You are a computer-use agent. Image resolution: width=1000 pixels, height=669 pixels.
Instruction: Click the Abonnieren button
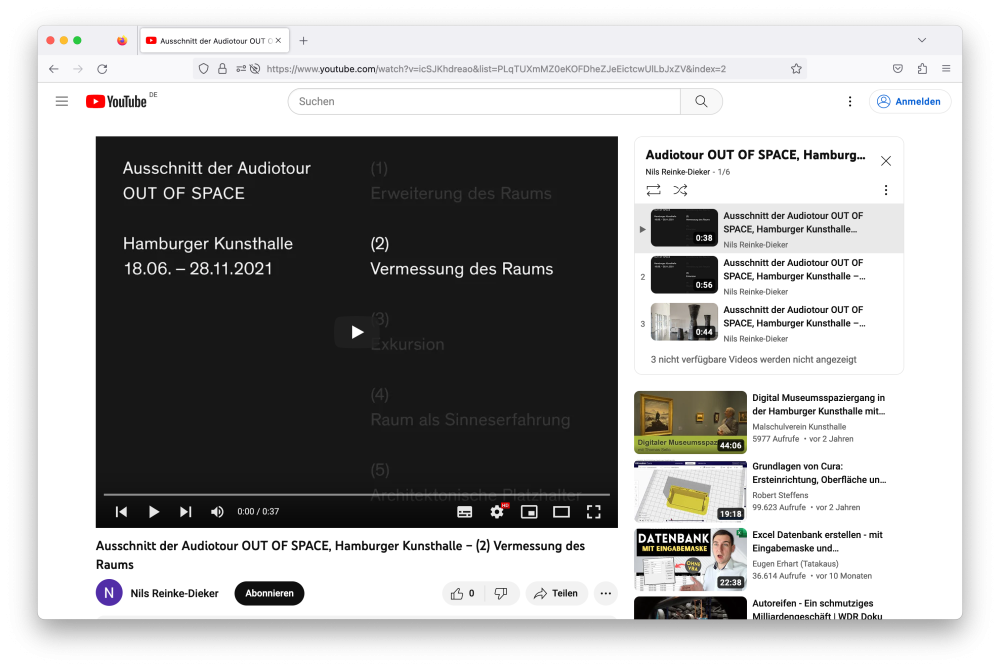click(269, 593)
